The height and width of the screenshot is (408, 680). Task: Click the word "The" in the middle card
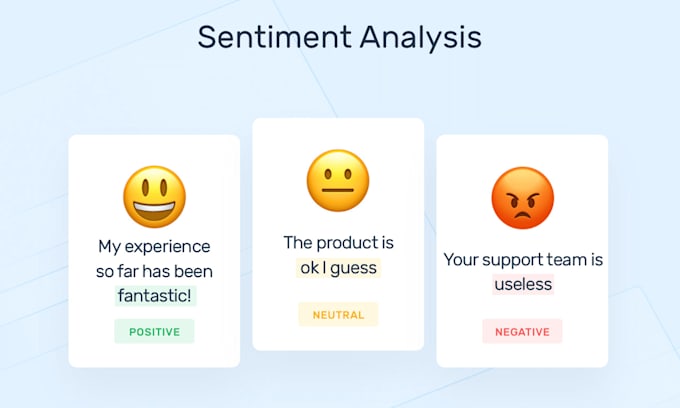[298, 243]
